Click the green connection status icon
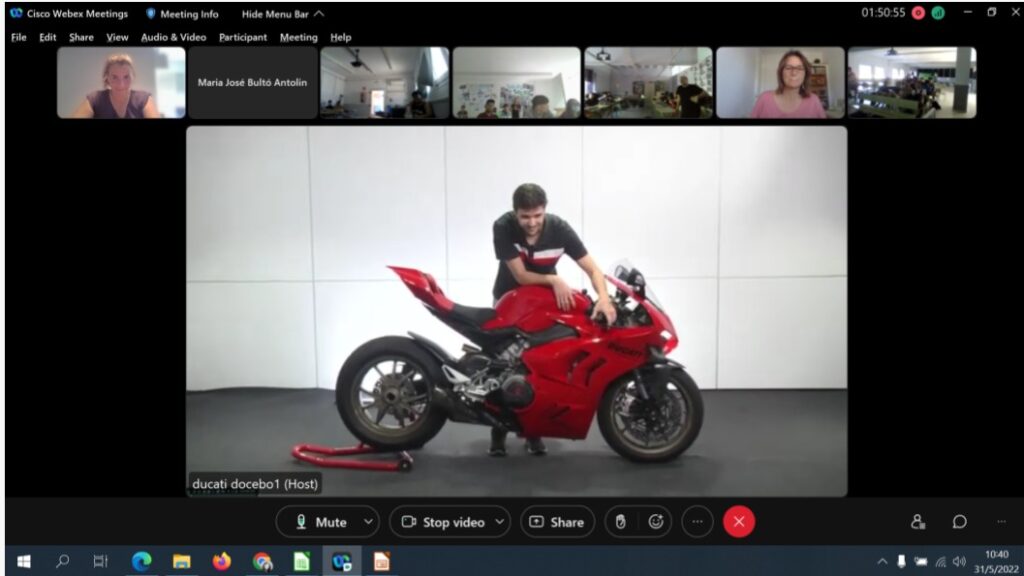This screenshot has width=1024, height=576. pyautogui.click(x=938, y=13)
